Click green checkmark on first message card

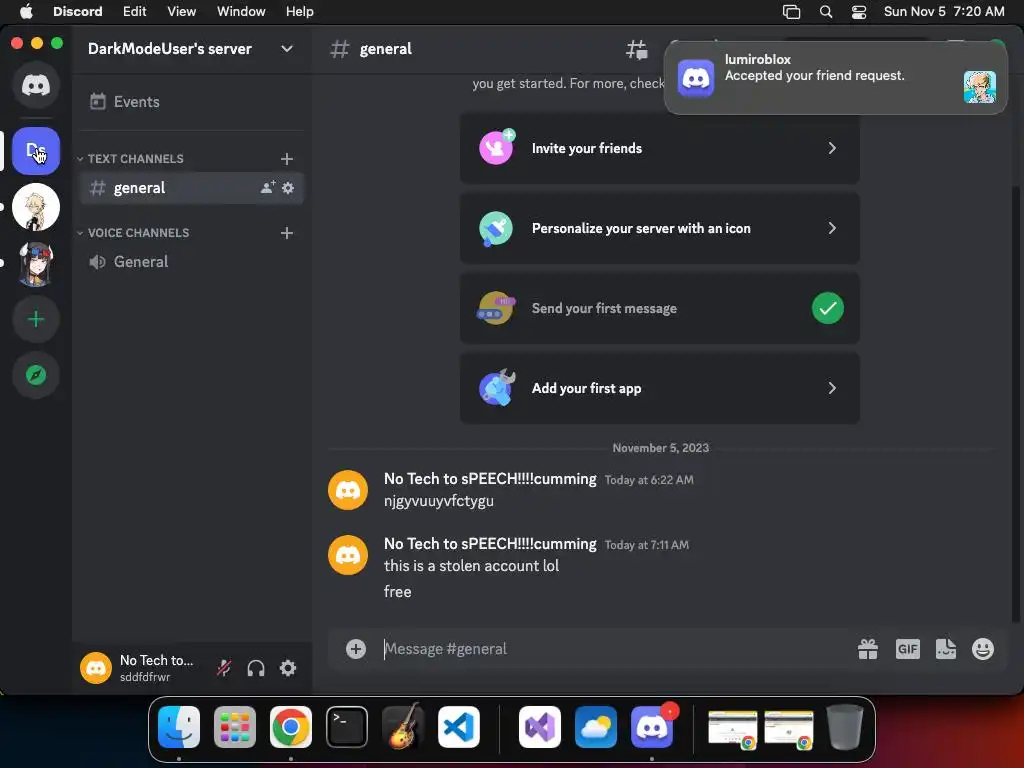pyautogui.click(x=827, y=308)
